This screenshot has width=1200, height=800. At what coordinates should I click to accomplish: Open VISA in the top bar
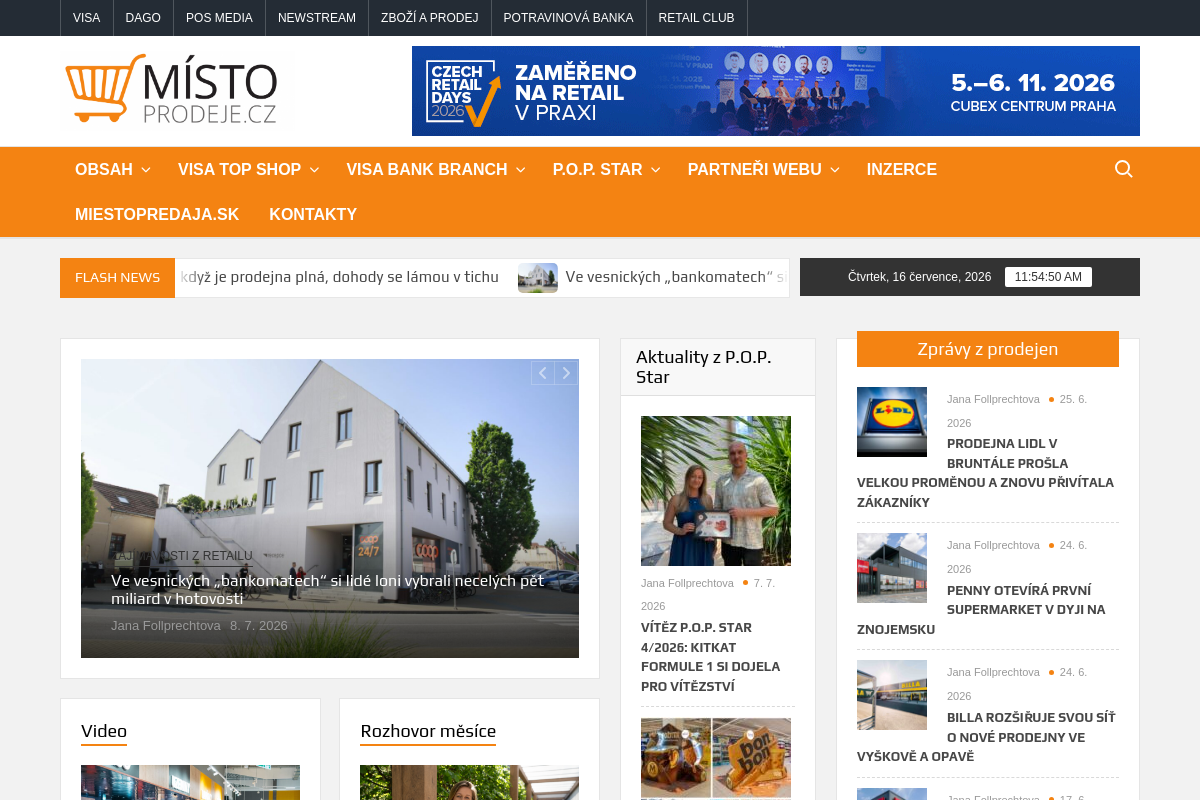click(87, 18)
